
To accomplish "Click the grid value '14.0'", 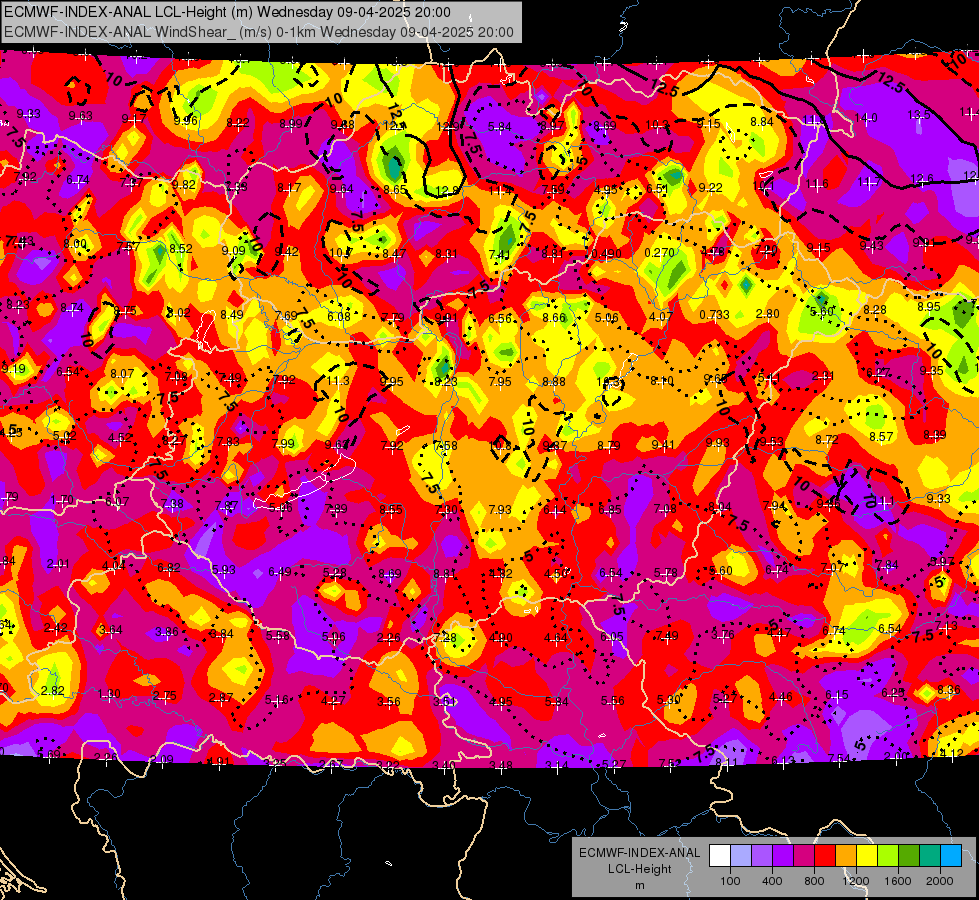I will 866,118.
